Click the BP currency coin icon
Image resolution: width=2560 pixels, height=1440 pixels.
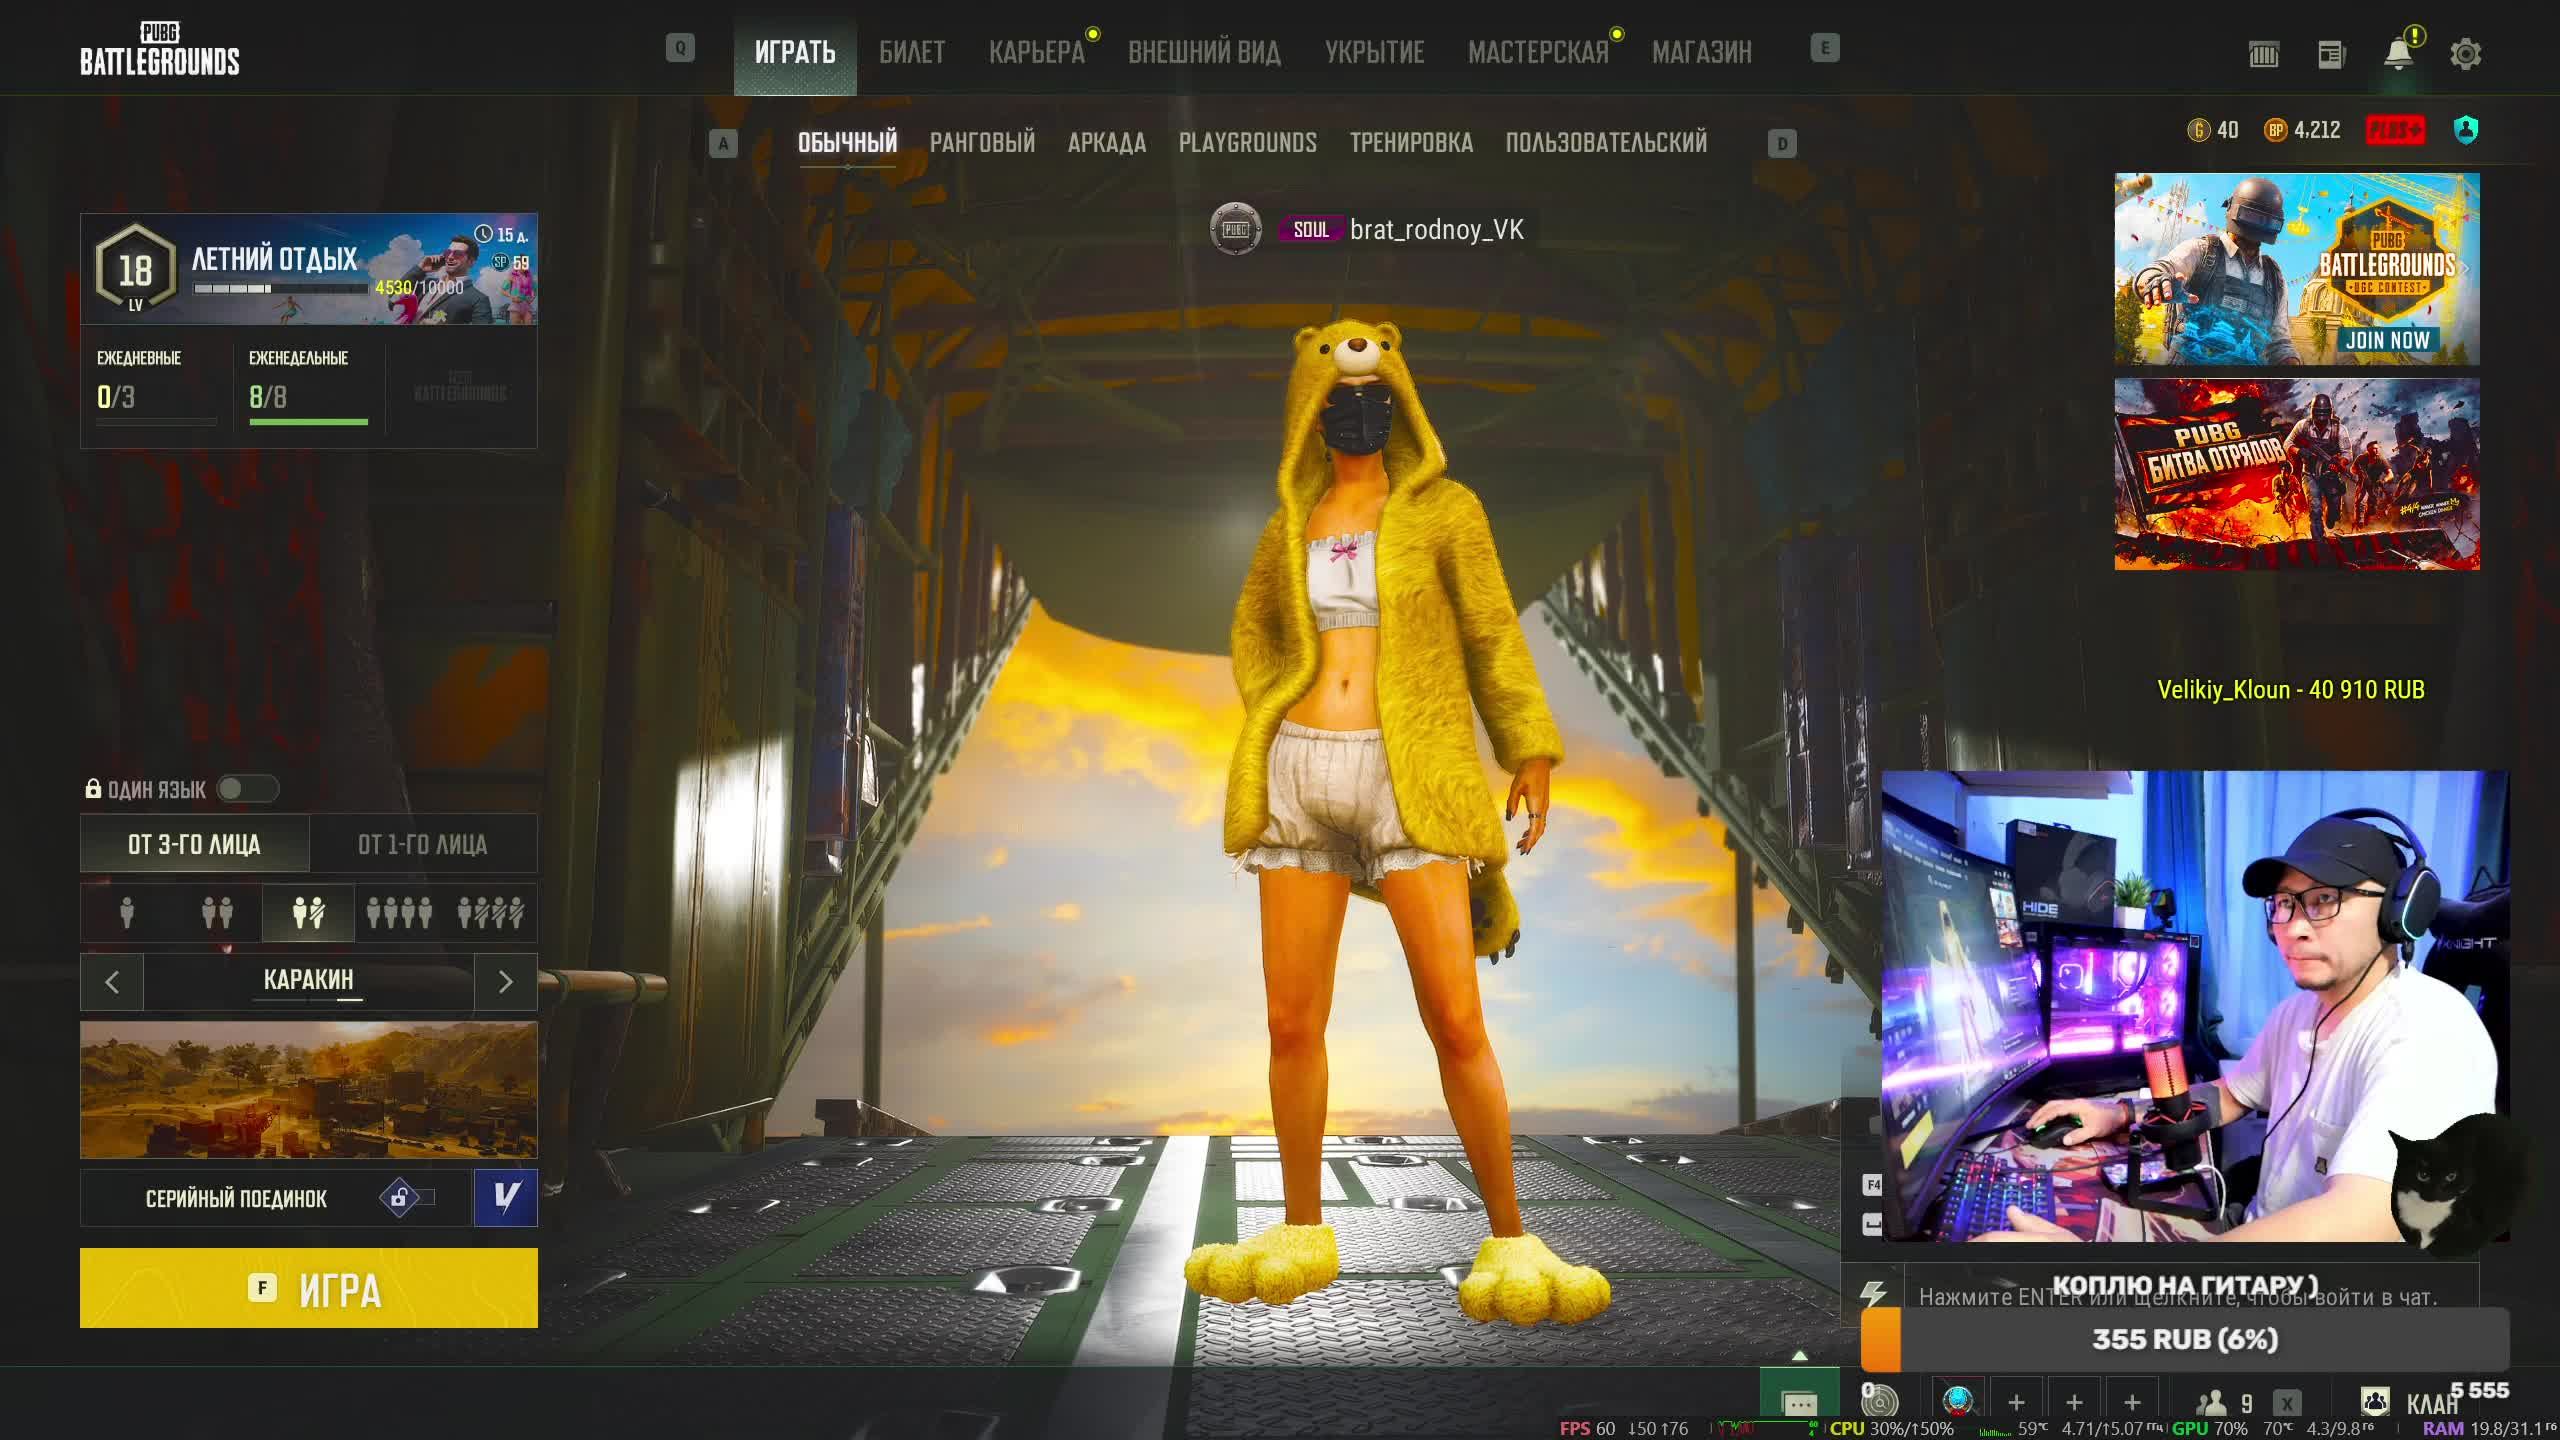[2275, 130]
